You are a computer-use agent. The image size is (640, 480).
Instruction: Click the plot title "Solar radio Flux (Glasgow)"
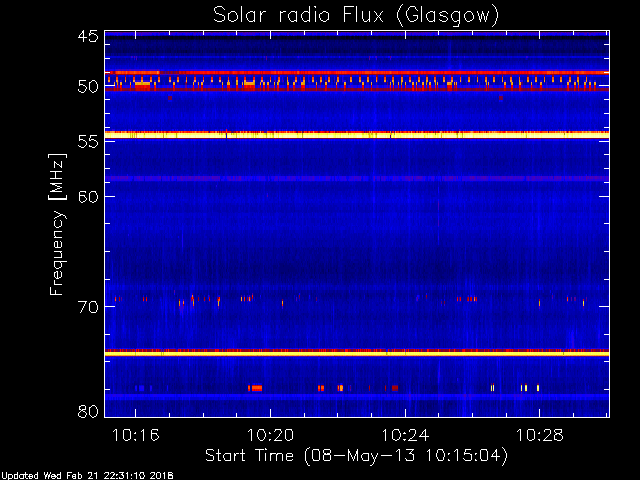coord(356,16)
